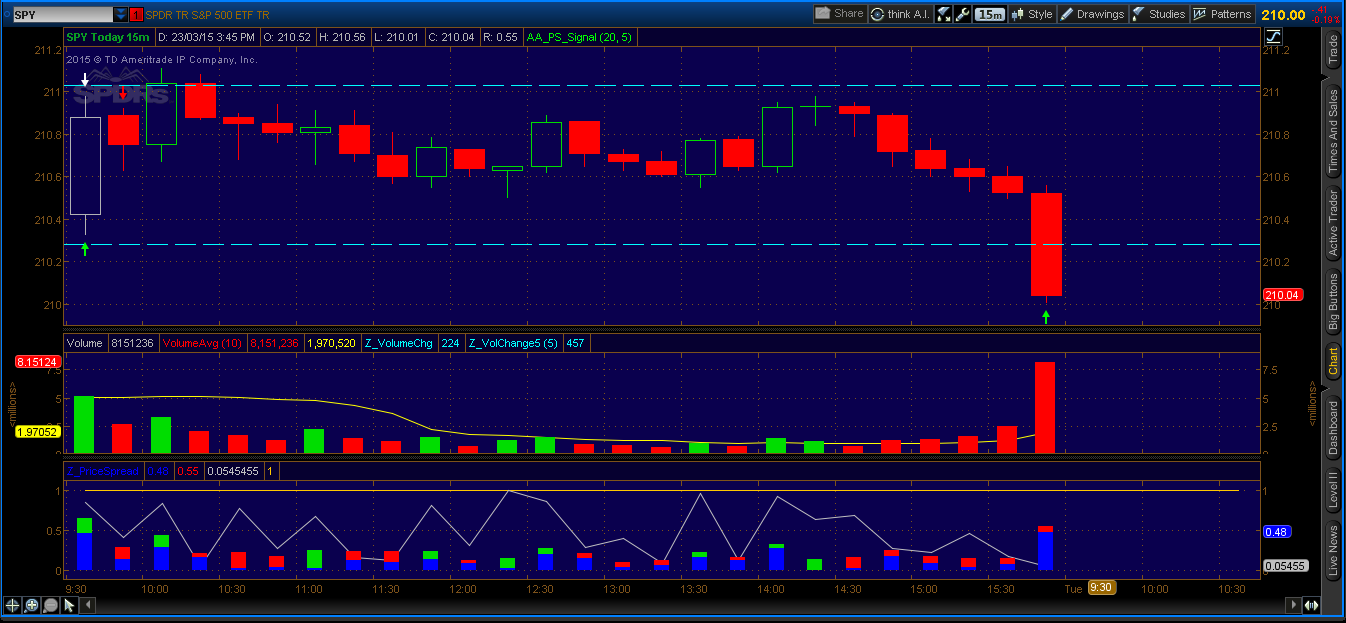The image size is (1346, 623).
Task: Open chart settings wrench icon
Action: click(x=962, y=14)
